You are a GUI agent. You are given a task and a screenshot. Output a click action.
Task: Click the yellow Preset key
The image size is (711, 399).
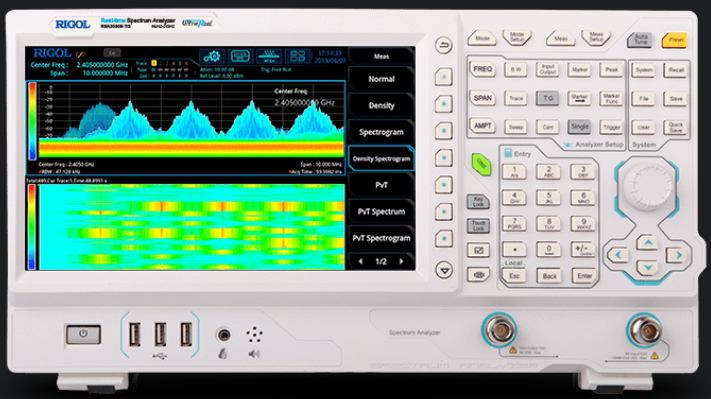[675, 40]
